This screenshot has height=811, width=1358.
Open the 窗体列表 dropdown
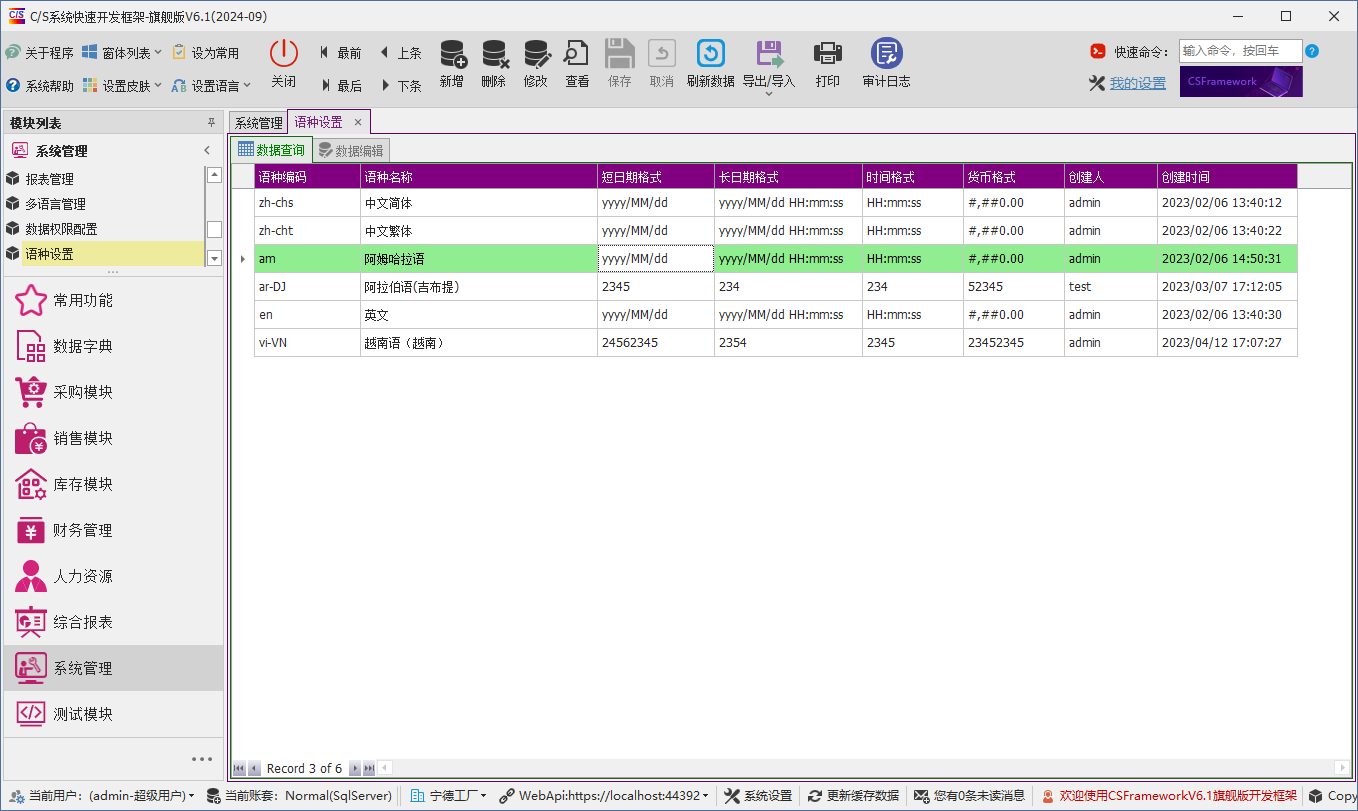click(122, 53)
